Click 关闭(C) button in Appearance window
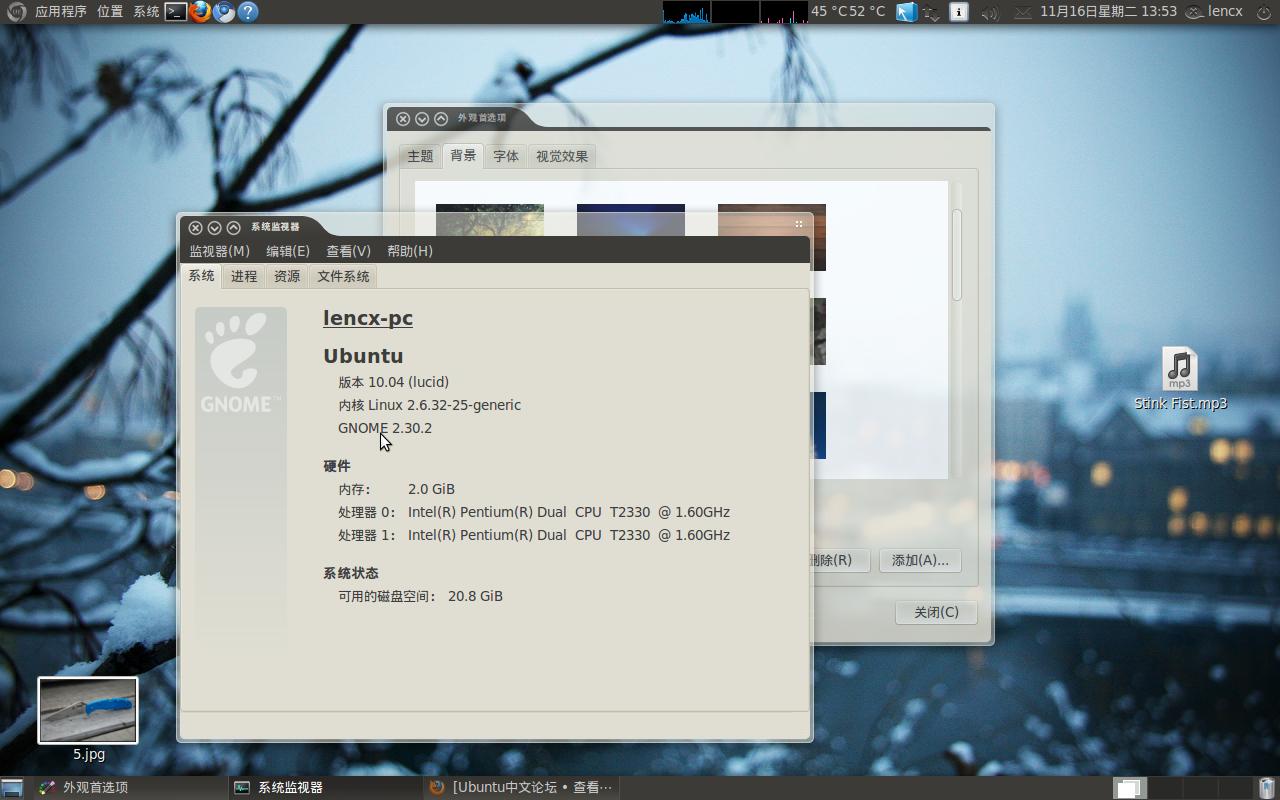 coord(936,612)
